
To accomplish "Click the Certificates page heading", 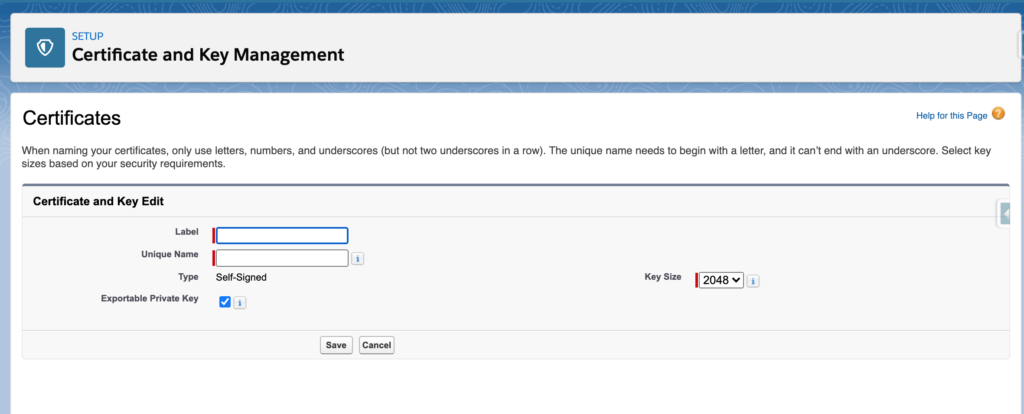I will (71, 118).
